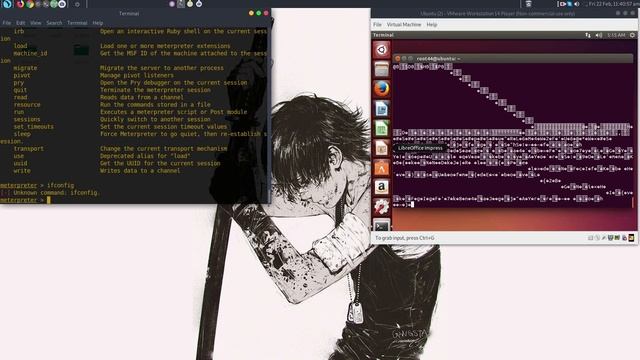Screen dimensions: 640x360
Task: Open LibreOffice Calc in the launcher
Action: pyautogui.click(x=381, y=128)
